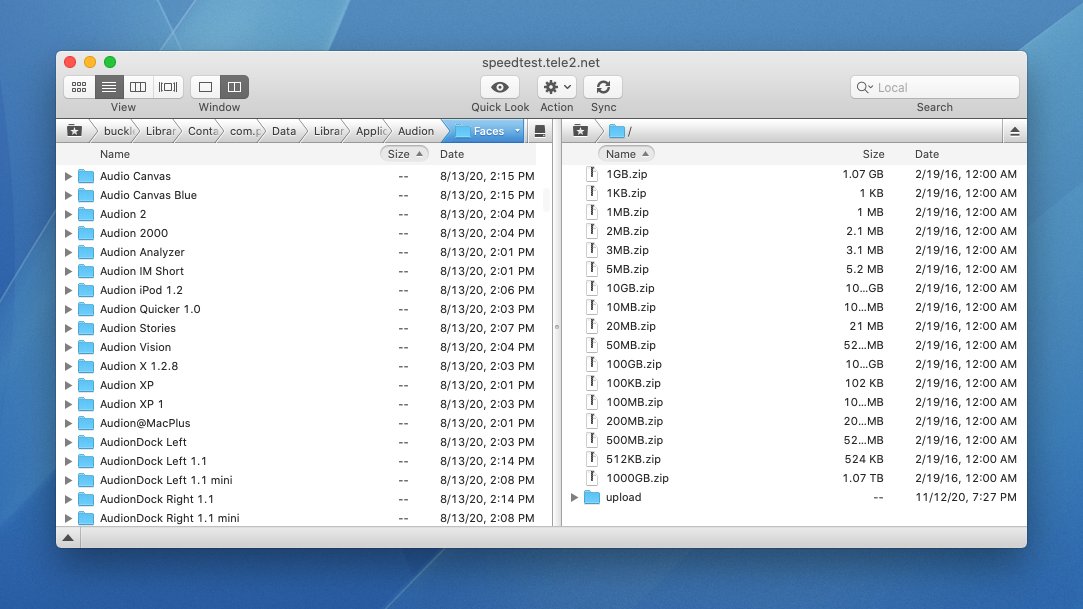Open the Faces path dropdown
This screenshot has width=1083, height=609.
coord(517,131)
